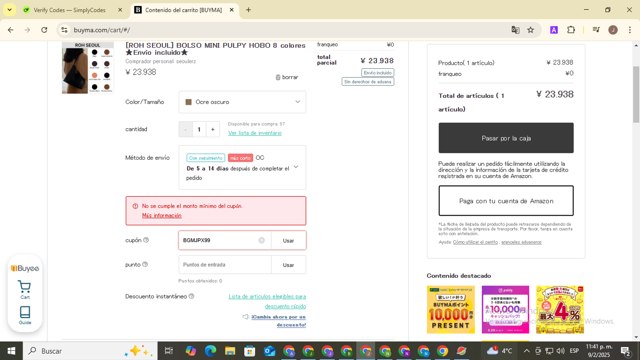Go back to the previous page
The height and width of the screenshot is (360, 640).
click(x=11, y=30)
